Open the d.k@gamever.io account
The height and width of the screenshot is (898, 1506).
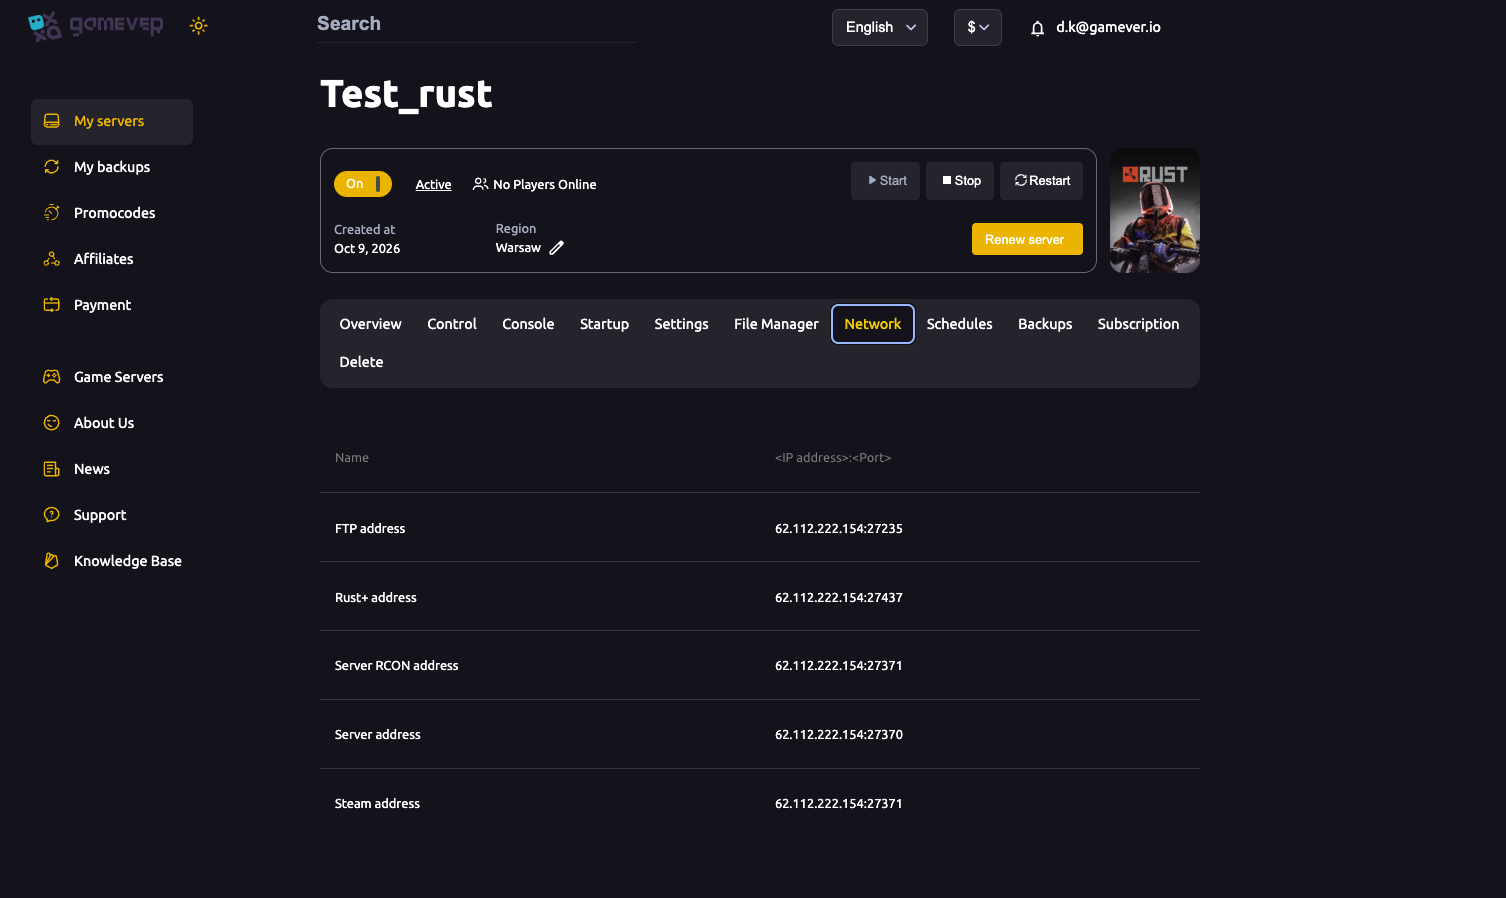tap(1108, 28)
